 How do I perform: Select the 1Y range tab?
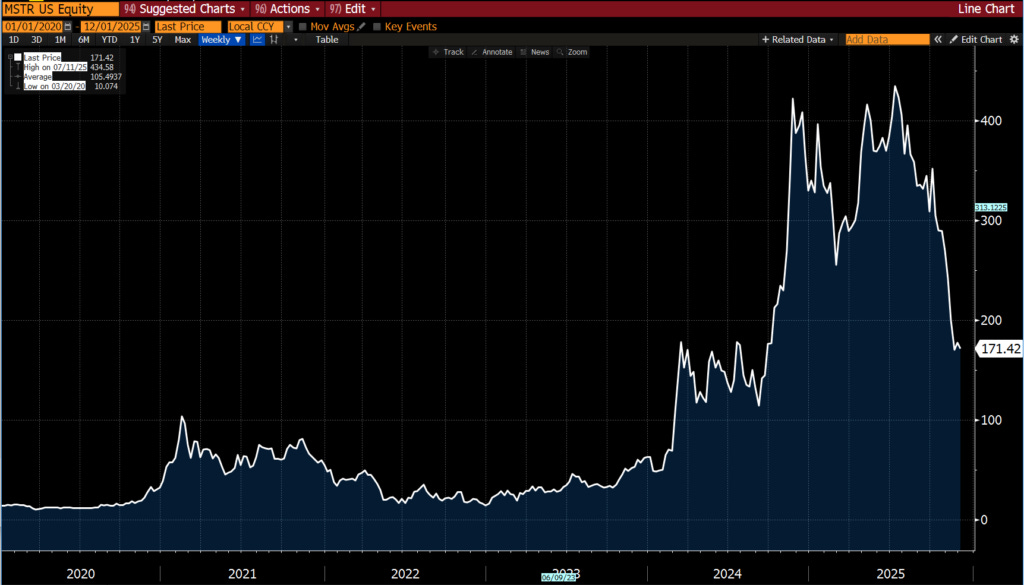pyautogui.click(x=135, y=39)
